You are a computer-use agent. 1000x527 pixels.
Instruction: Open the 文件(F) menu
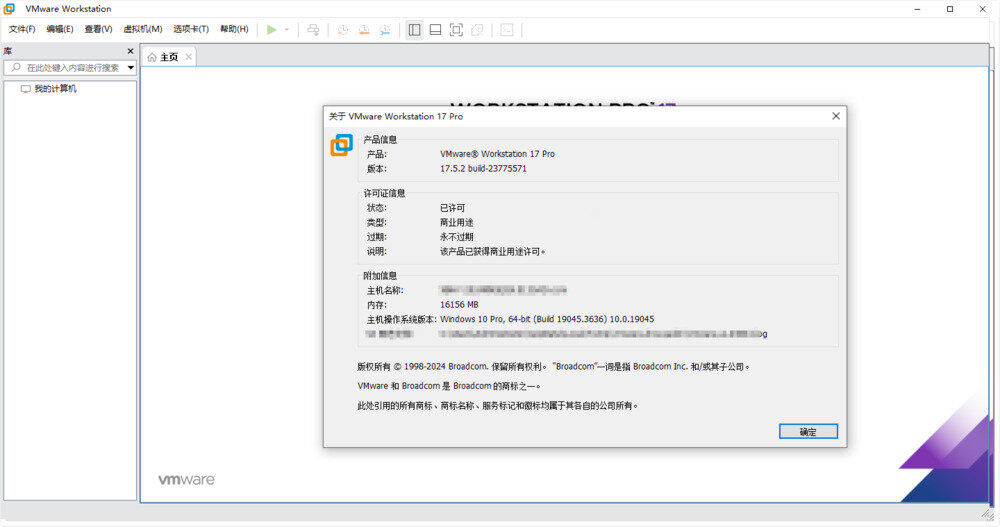pos(22,29)
